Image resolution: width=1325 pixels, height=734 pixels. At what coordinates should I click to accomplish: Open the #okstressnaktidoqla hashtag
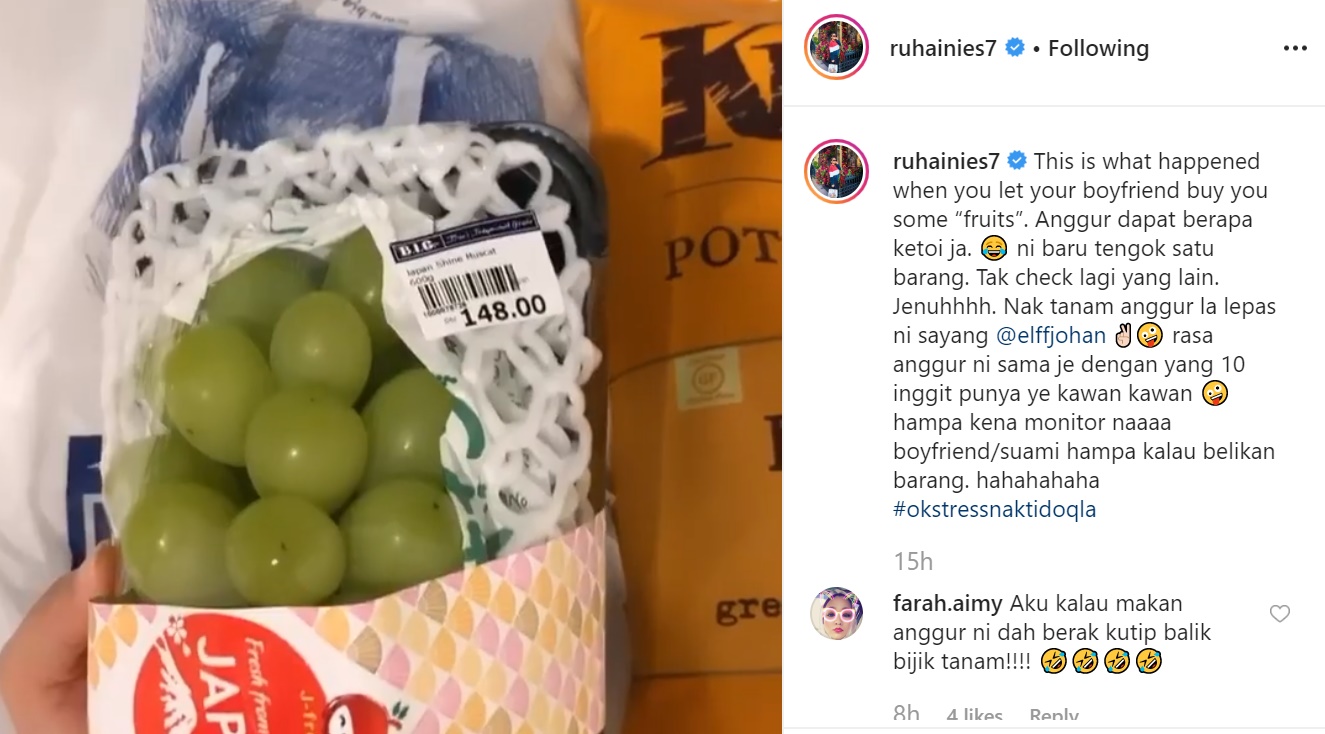point(994,509)
